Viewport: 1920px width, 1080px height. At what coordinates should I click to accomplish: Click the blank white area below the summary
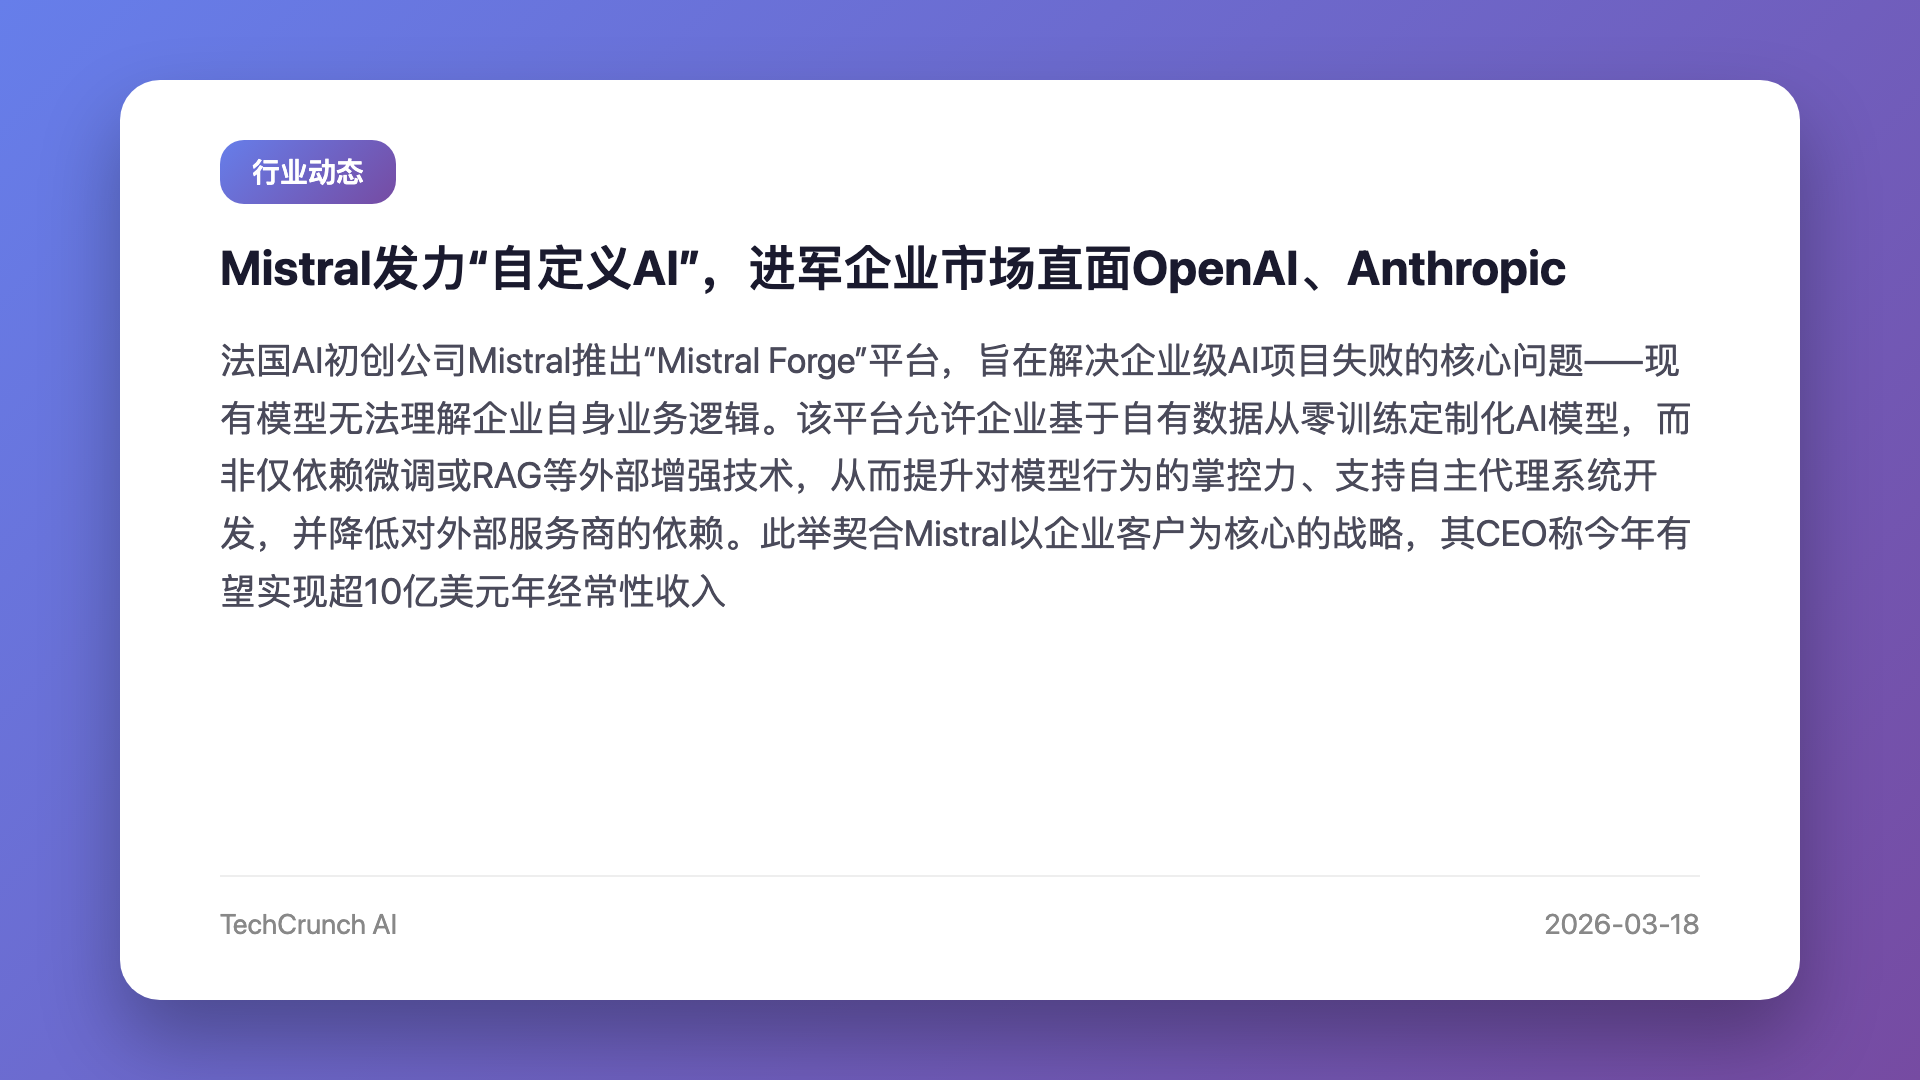coord(960,740)
